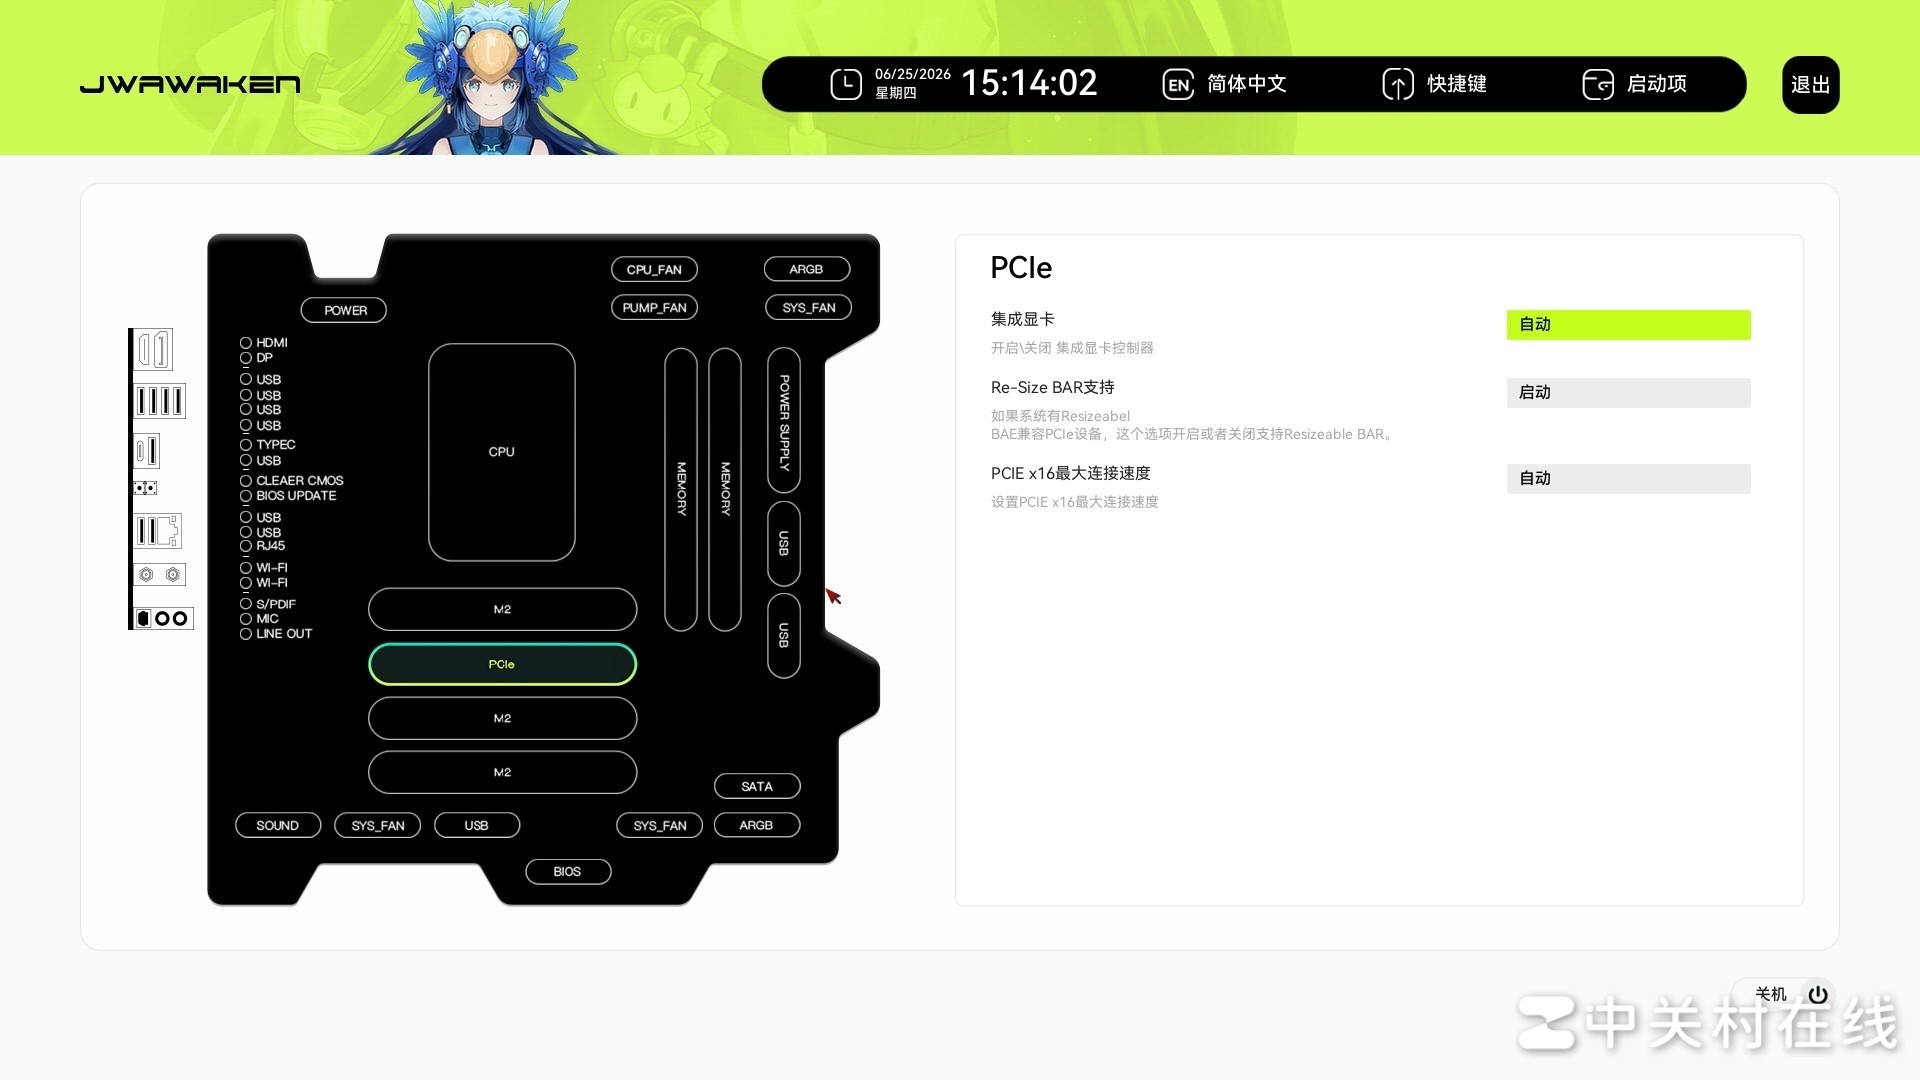Select the lowest vertical USB header
This screenshot has width=1920, height=1080.
point(784,635)
